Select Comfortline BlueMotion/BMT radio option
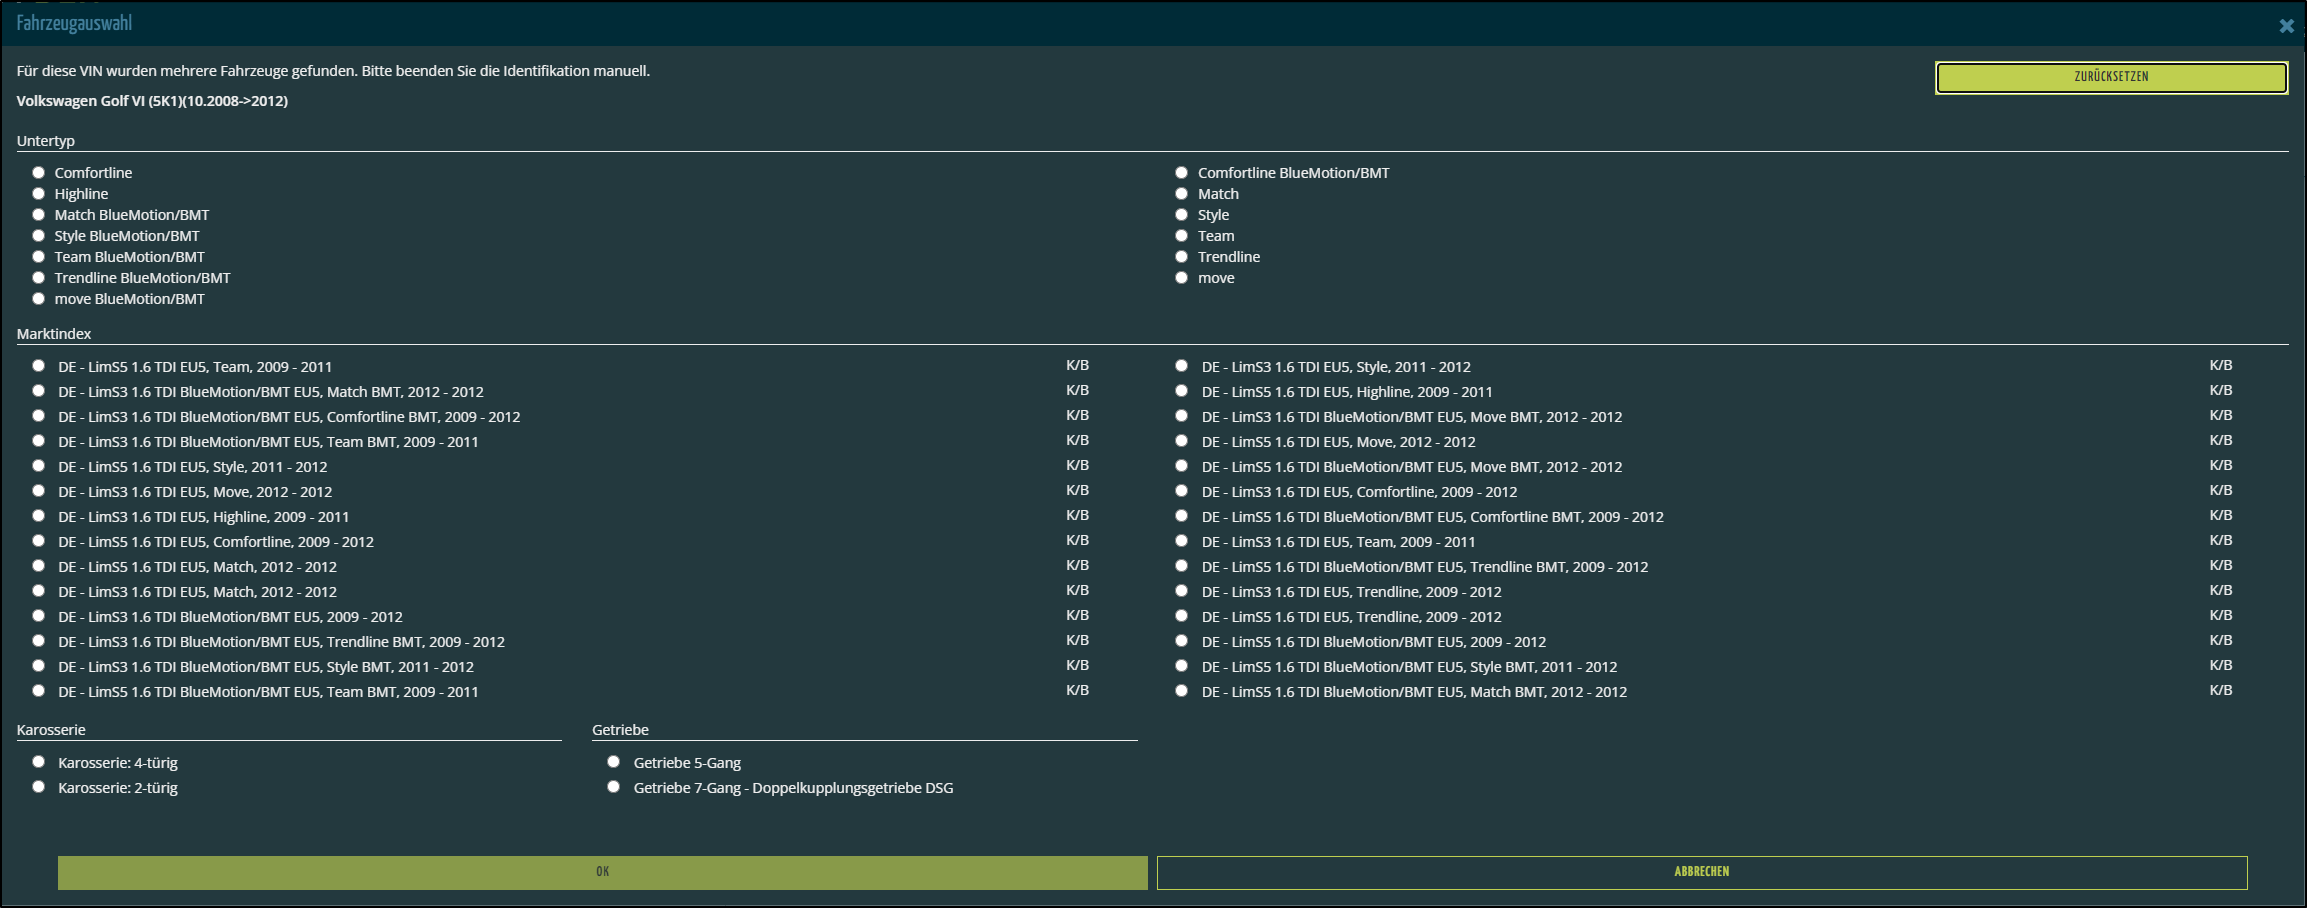The height and width of the screenshot is (908, 2307). coord(1182,173)
